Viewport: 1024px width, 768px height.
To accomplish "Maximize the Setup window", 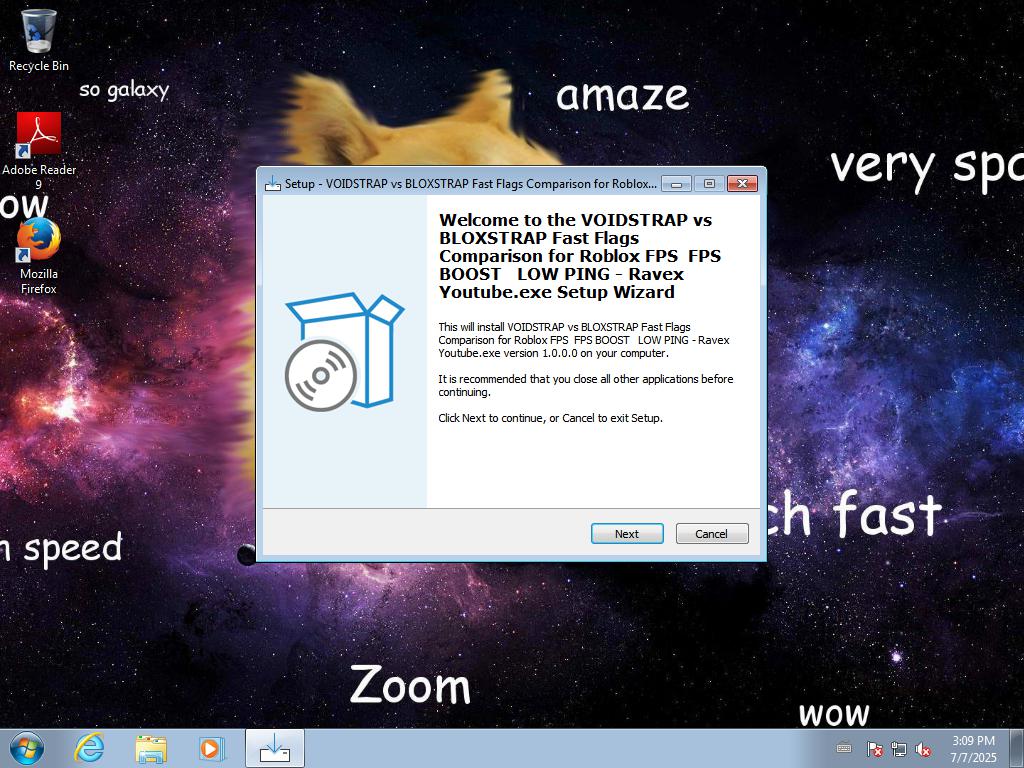I will [709, 184].
